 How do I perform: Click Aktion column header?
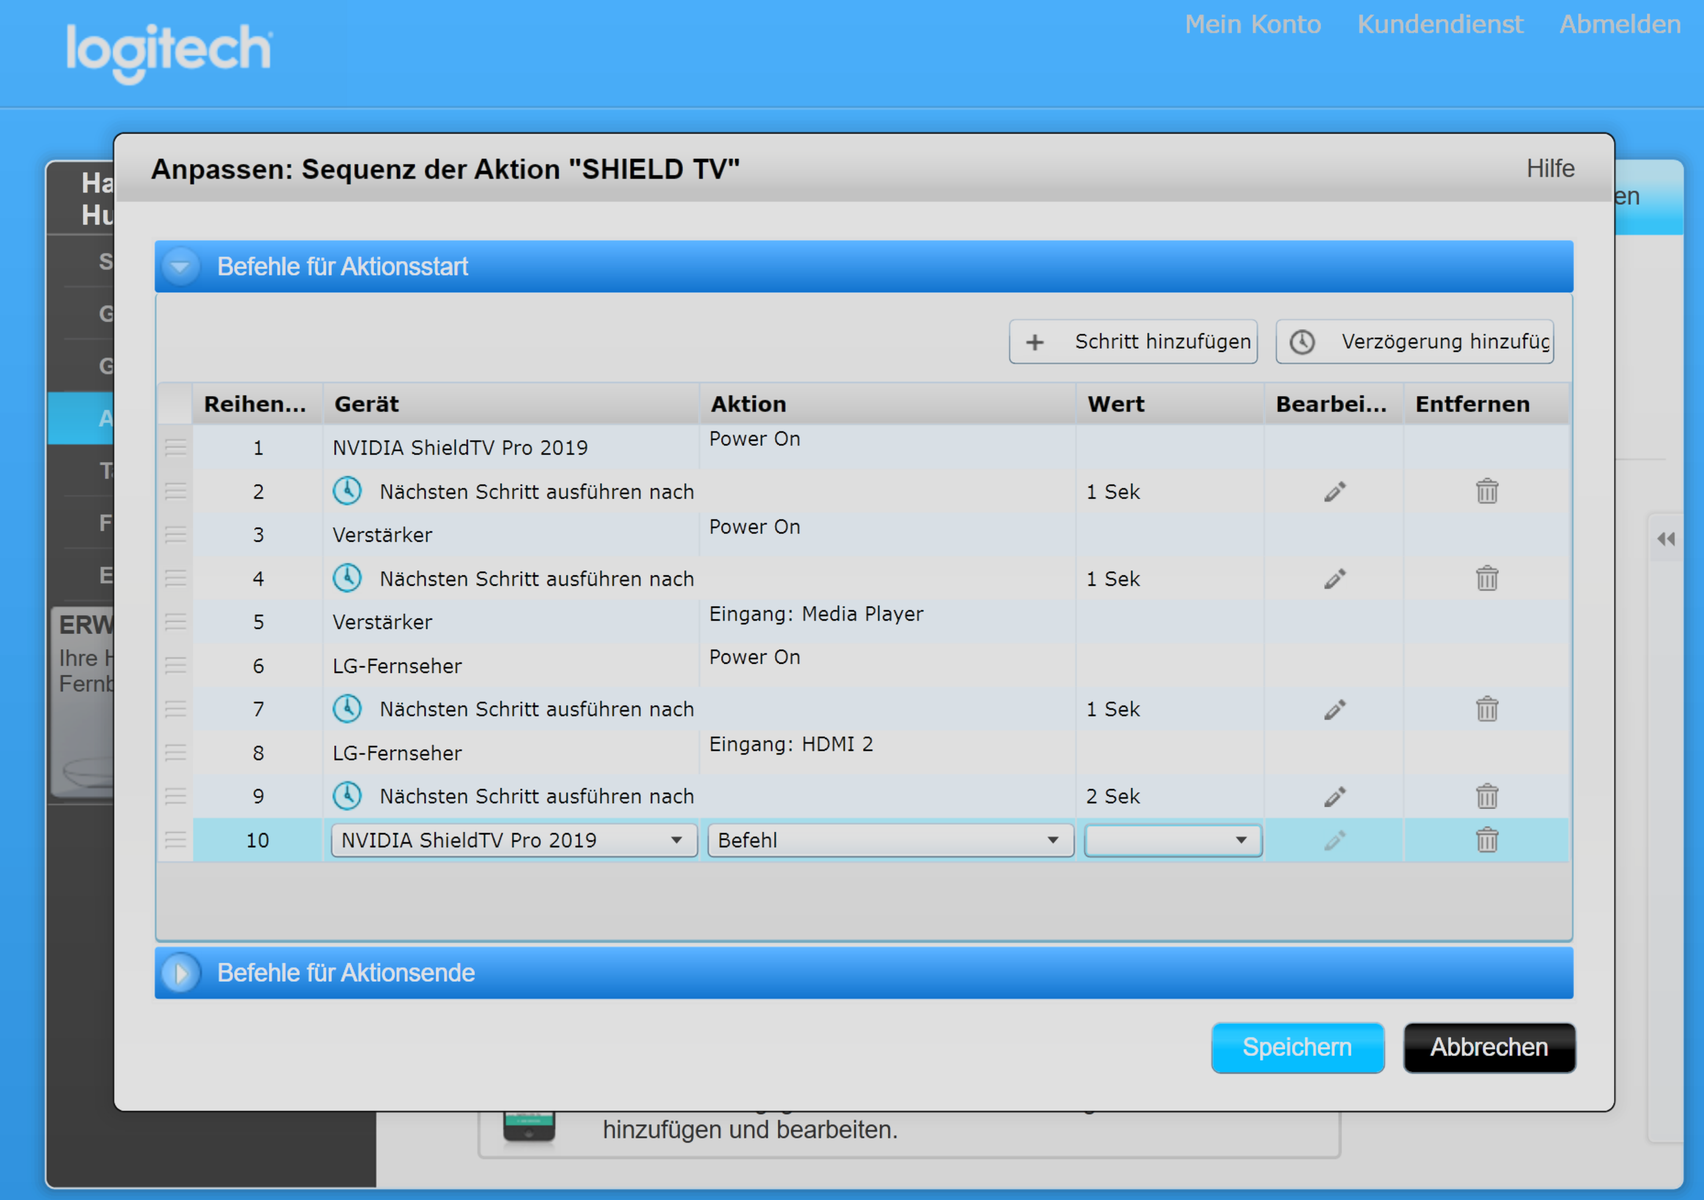point(888,404)
